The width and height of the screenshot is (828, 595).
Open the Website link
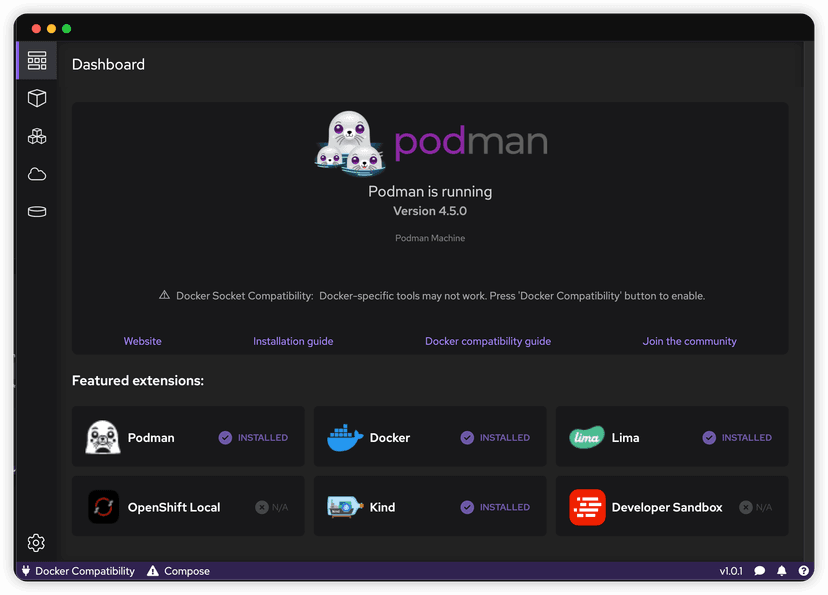pyautogui.click(x=142, y=341)
